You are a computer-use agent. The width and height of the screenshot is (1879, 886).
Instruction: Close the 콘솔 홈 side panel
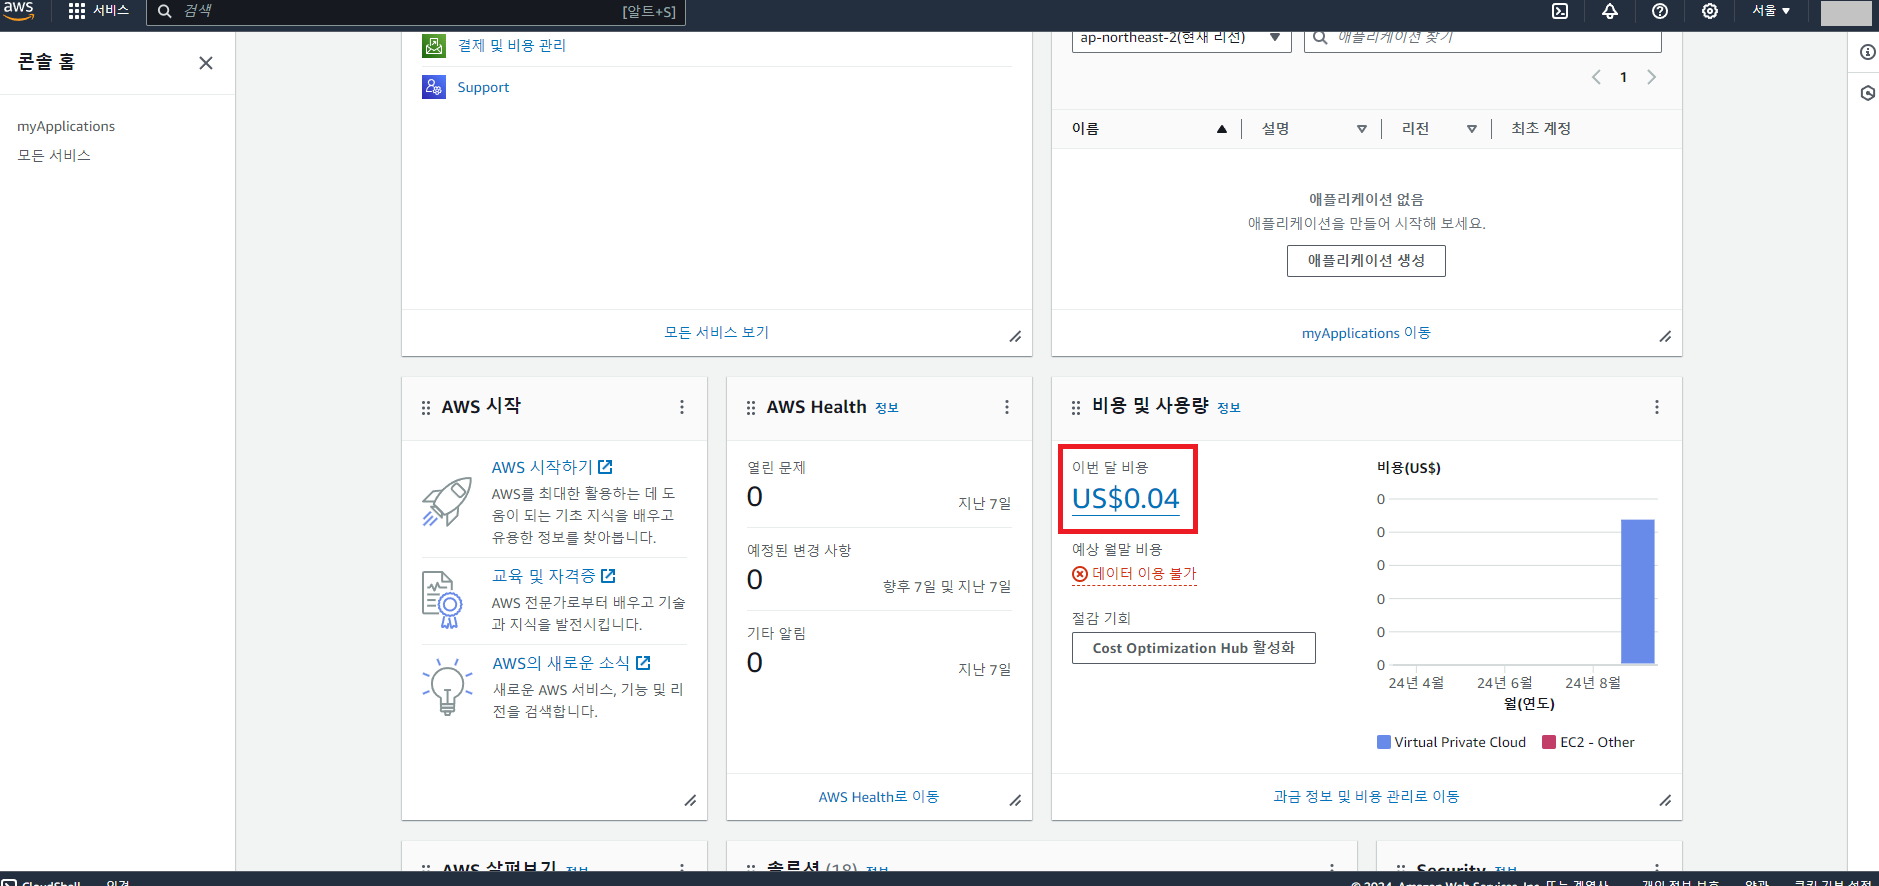pos(206,63)
